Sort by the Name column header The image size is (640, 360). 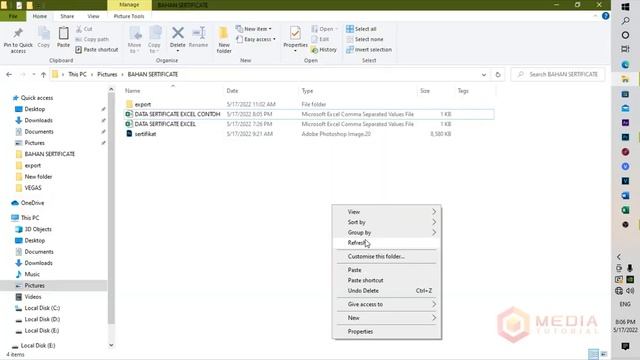point(133,91)
